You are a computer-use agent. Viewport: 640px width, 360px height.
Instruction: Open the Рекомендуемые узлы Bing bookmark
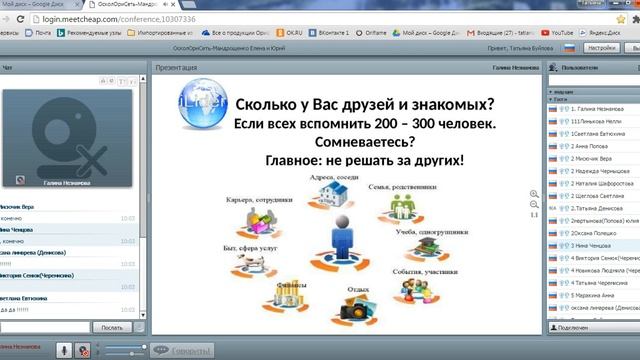click(89, 33)
